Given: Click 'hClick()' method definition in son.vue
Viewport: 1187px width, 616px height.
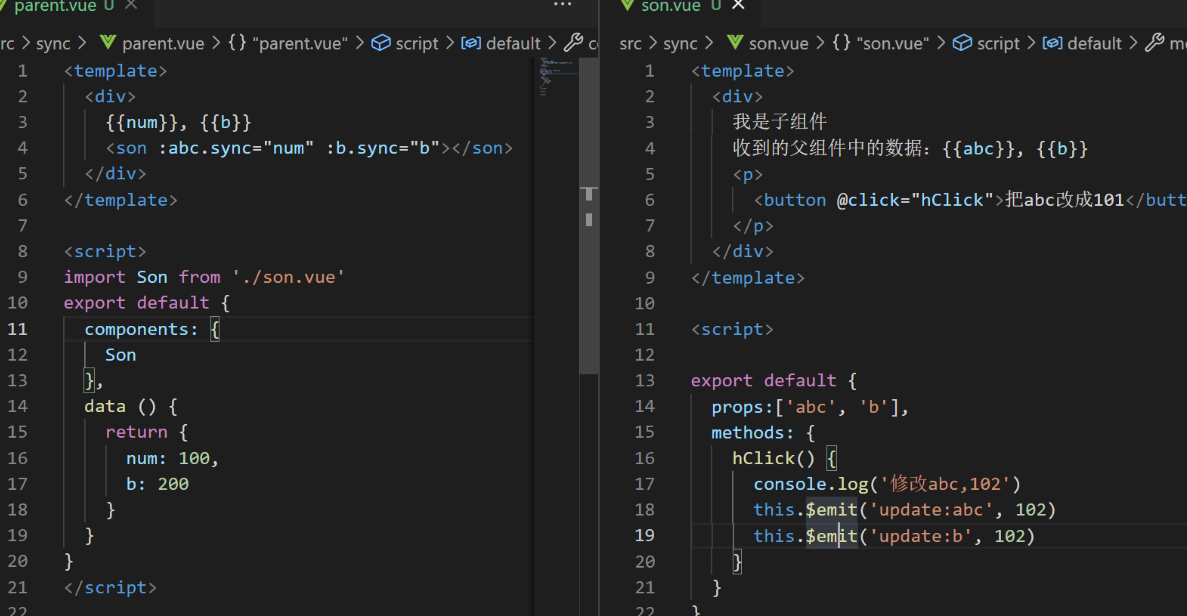Looking at the screenshot, I should coord(774,459).
